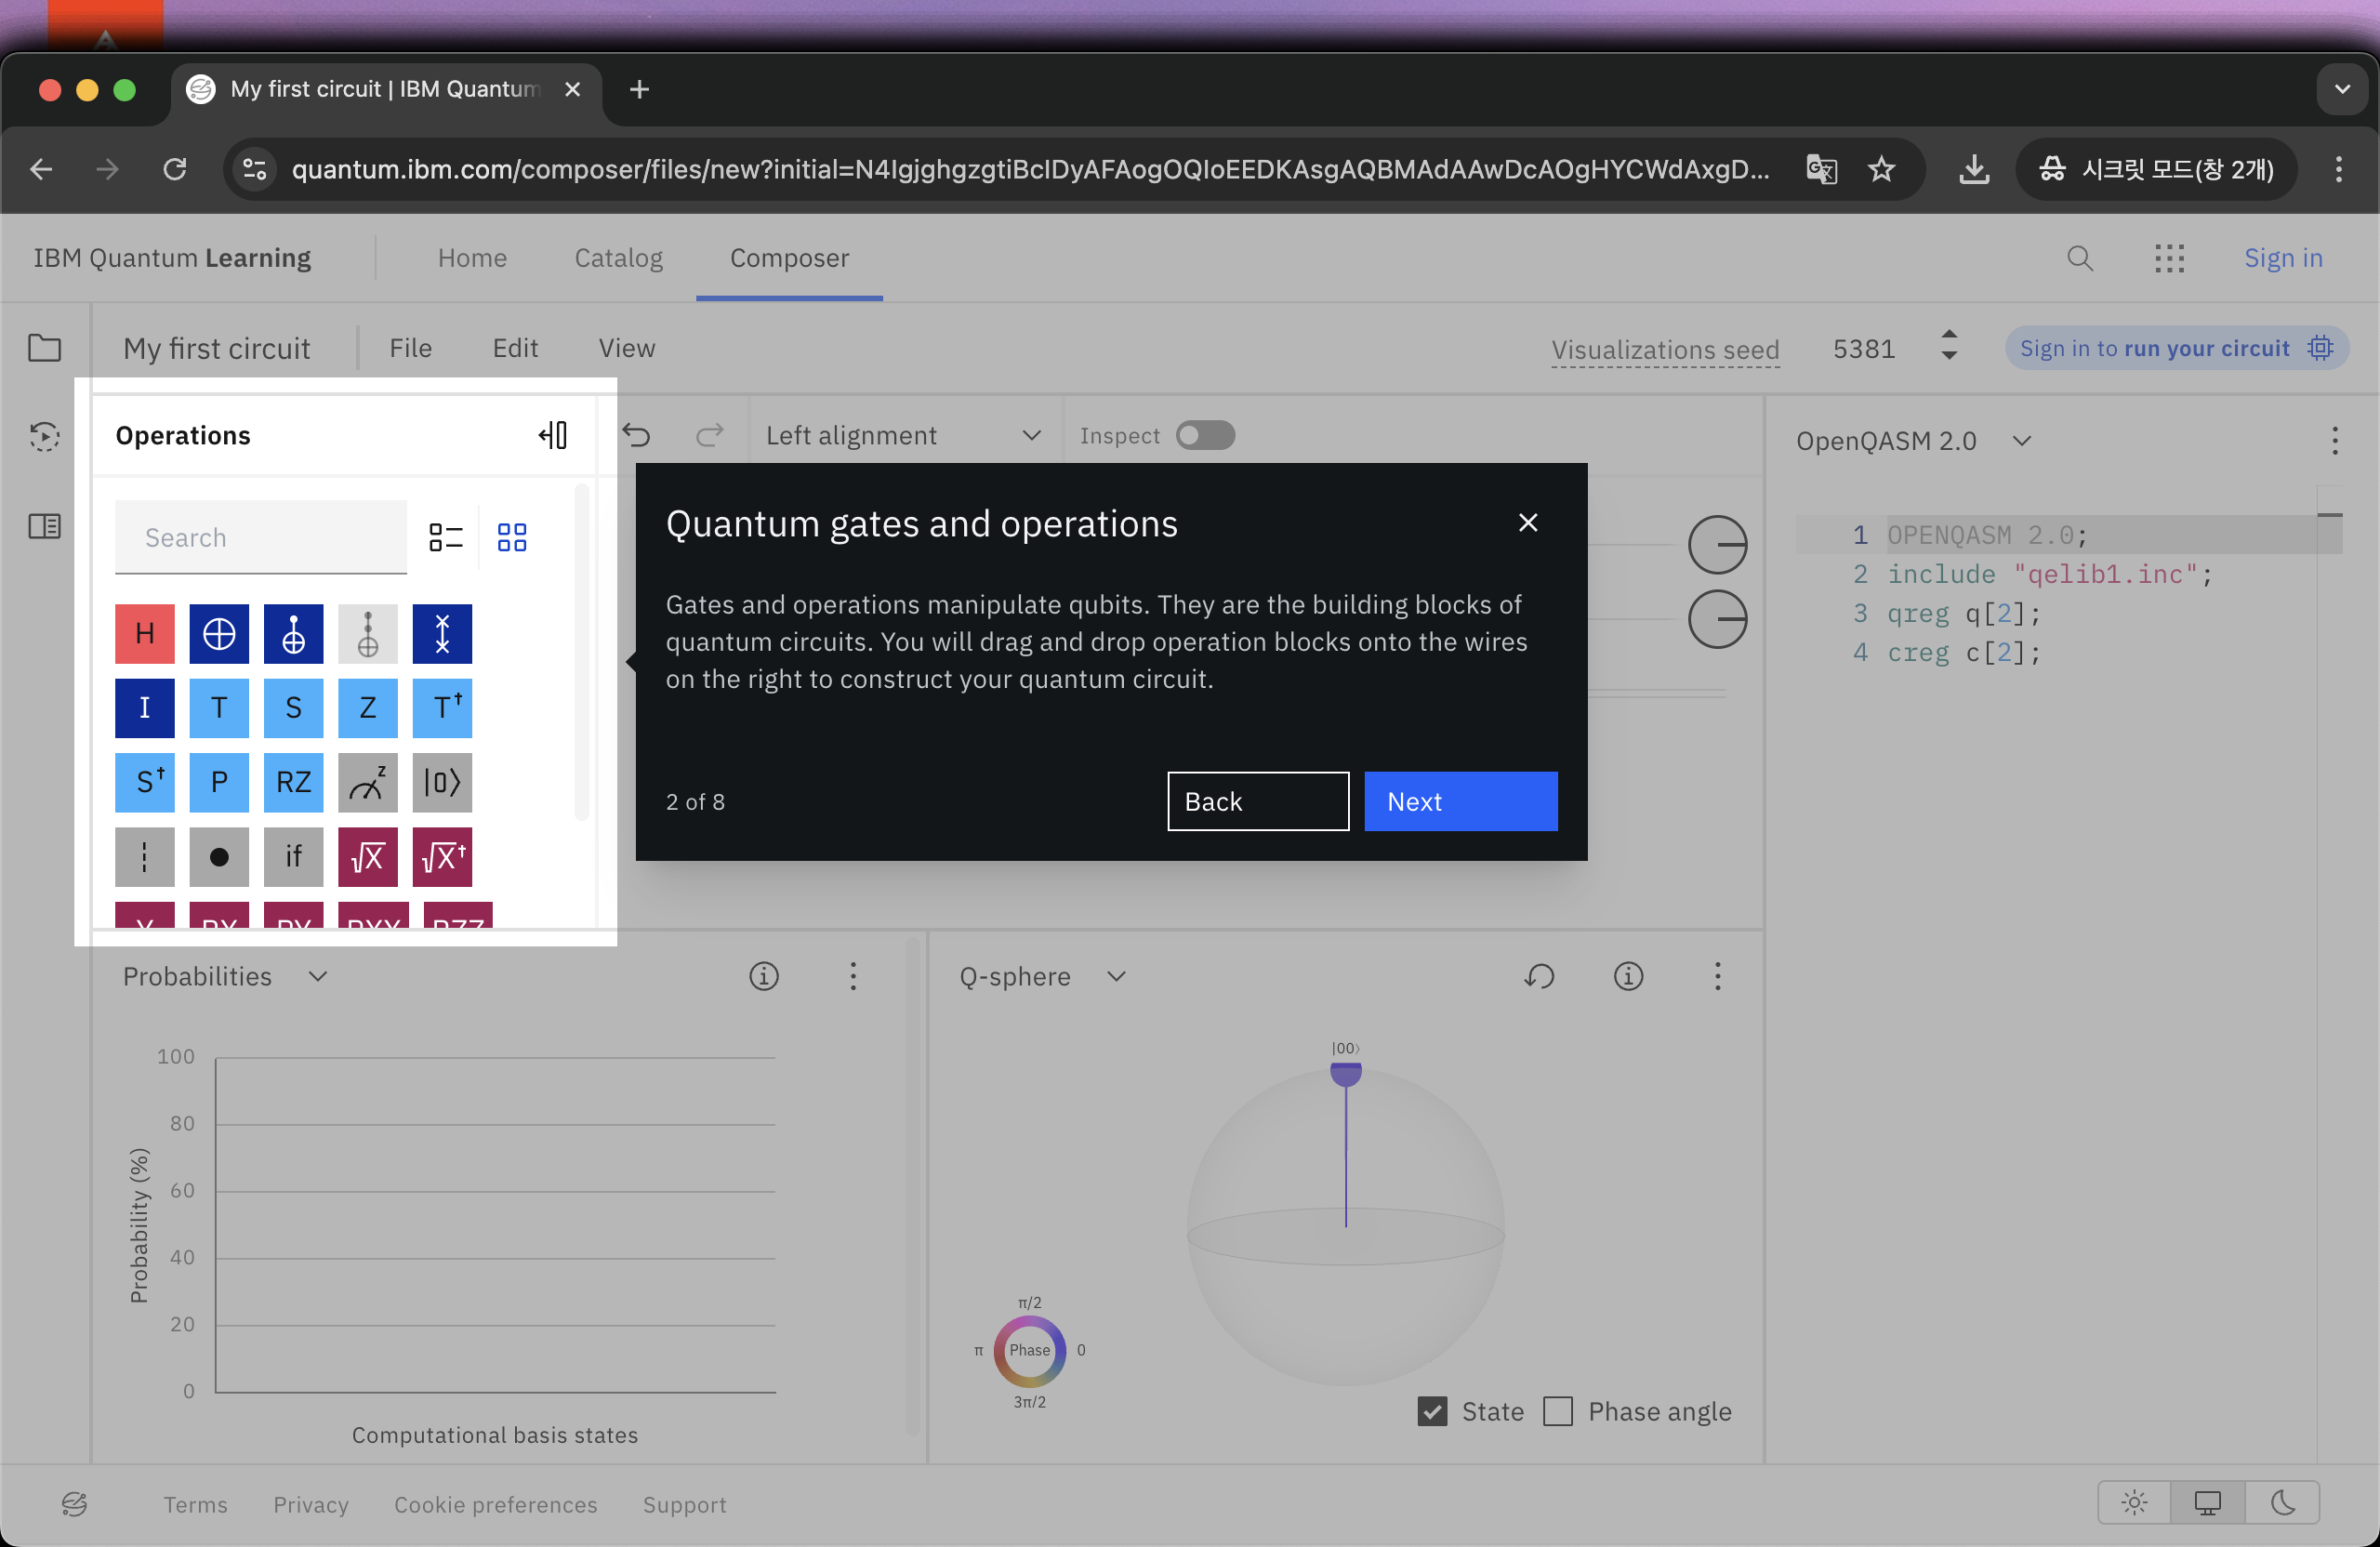
Task: Click the Sign in link
Action: tap(2283, 258)
